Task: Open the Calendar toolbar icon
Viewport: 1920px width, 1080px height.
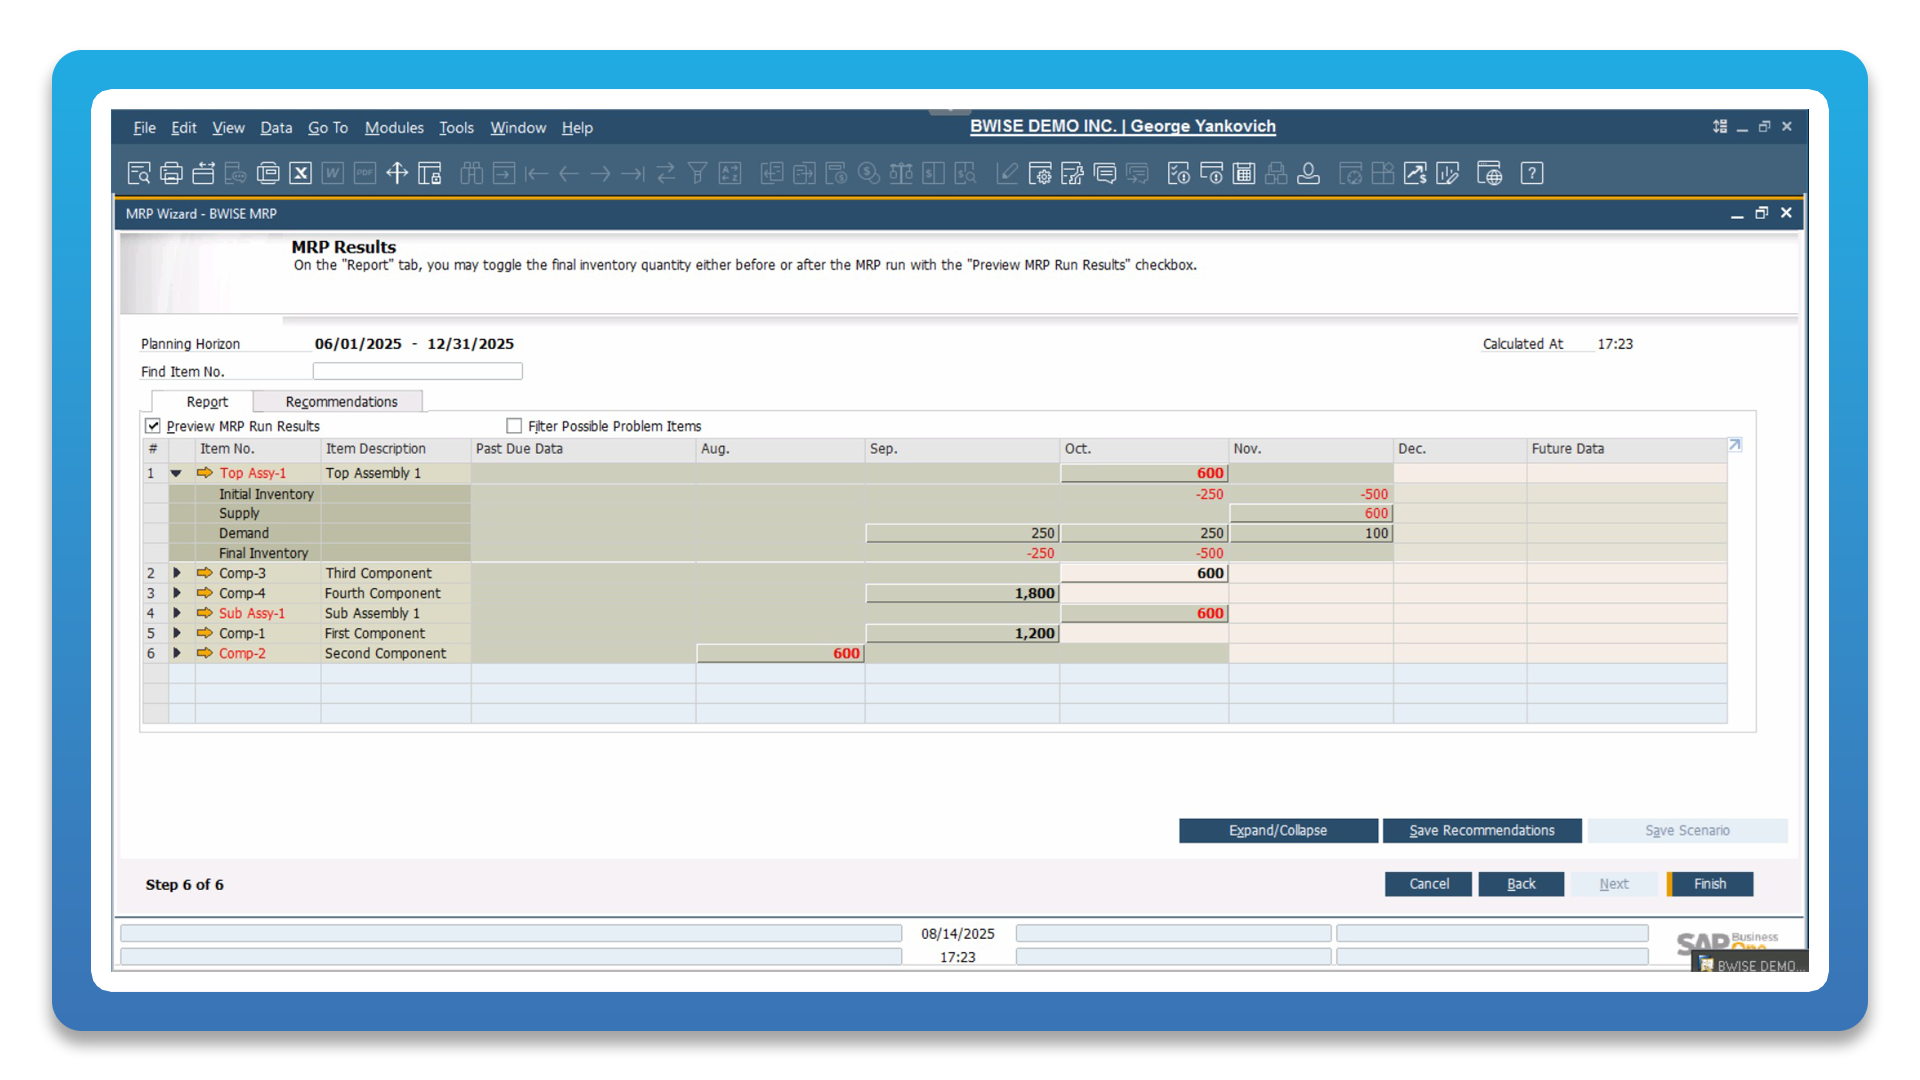Action: (x=1243, y=172)
